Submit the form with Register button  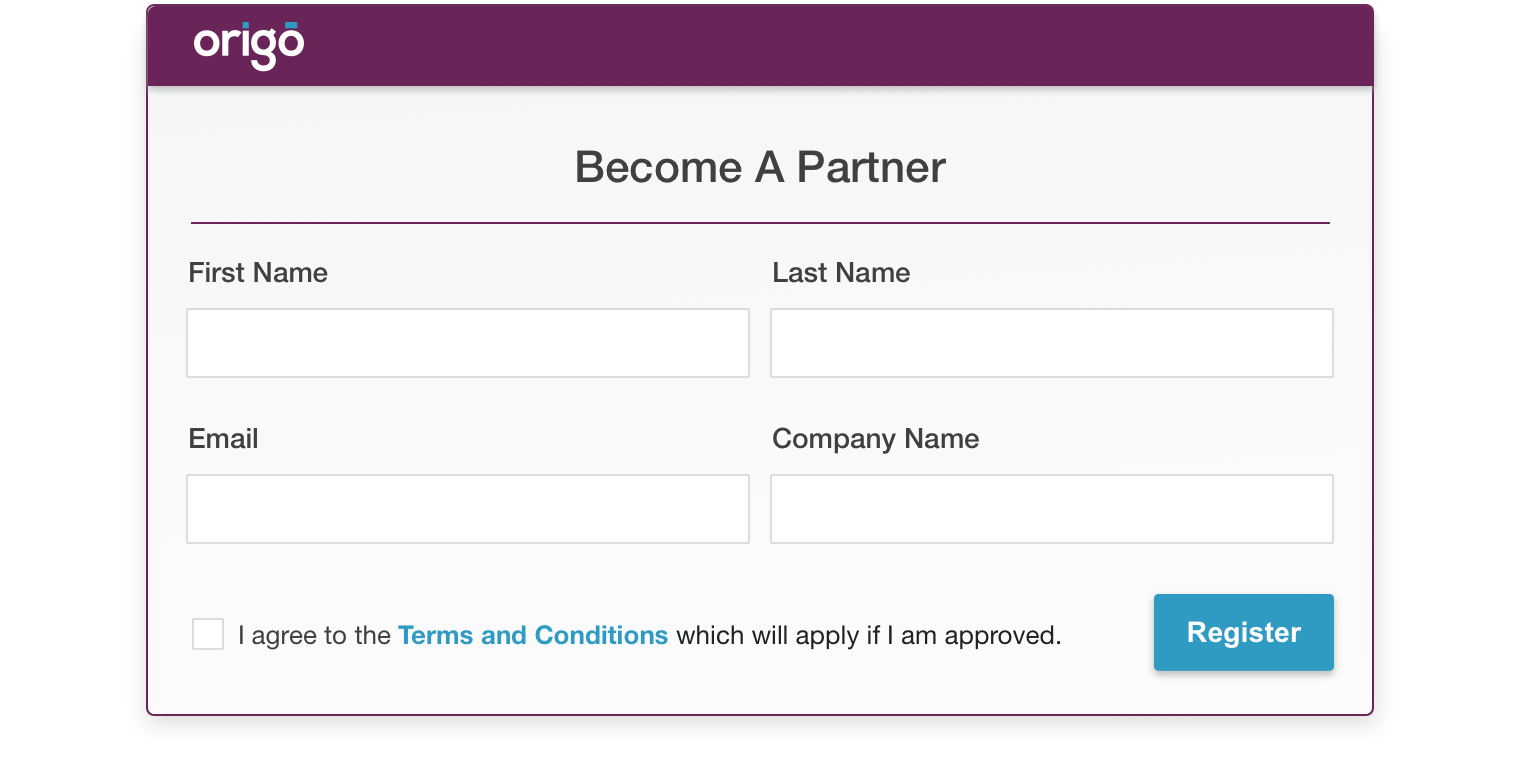pos(1244,632)
